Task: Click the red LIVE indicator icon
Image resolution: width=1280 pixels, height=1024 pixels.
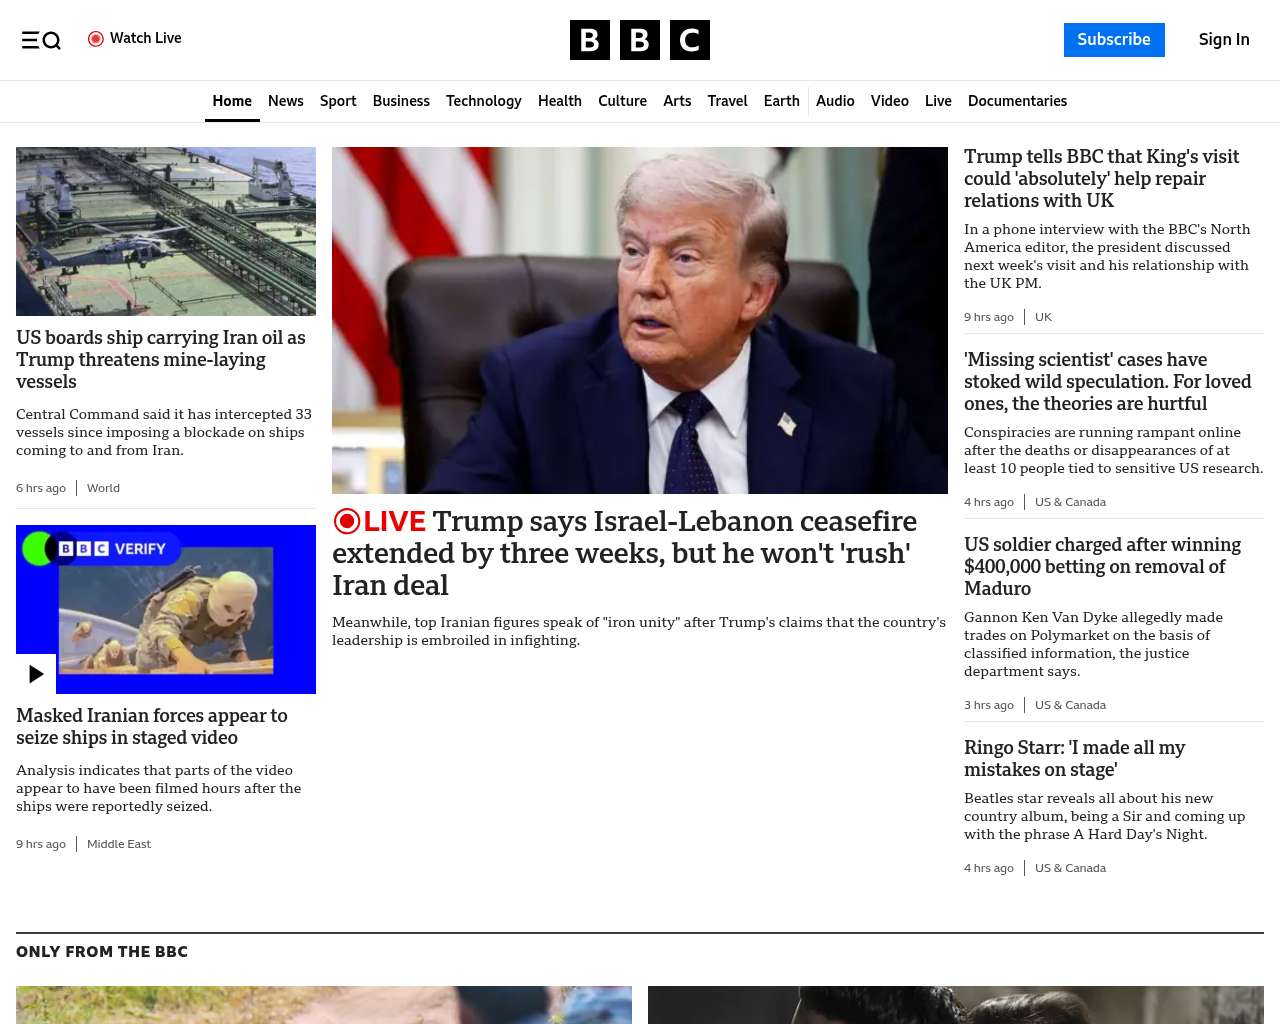Action: pyautogui.click(x=347, y=521)
